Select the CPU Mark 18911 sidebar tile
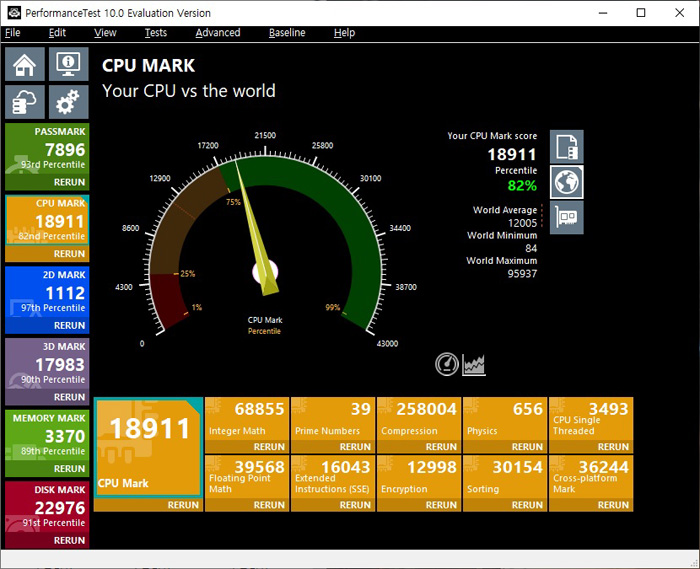The width and height of the screenshot is (700, 569). [x=47, y=220]
